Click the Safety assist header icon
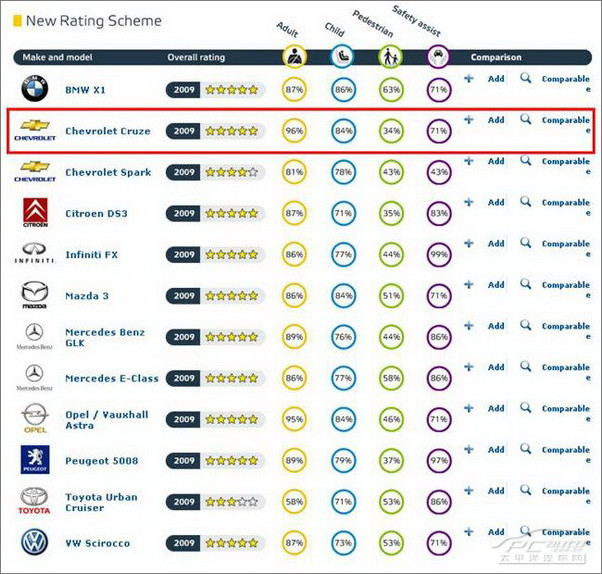602x574 pixels. [x=438, y=57]
